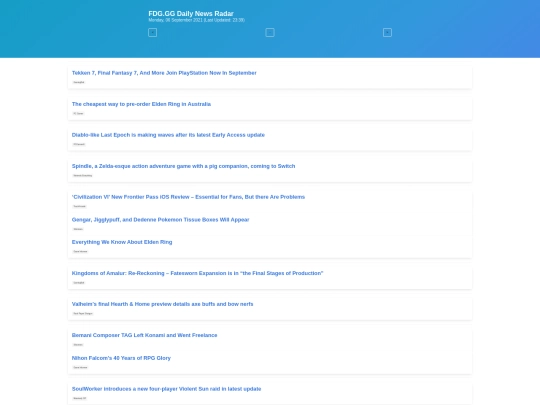Image resolution: width=540 pixels, height=405 pixels.
Task: Click the leftmost square icon in the header
Action: (153, 33)
